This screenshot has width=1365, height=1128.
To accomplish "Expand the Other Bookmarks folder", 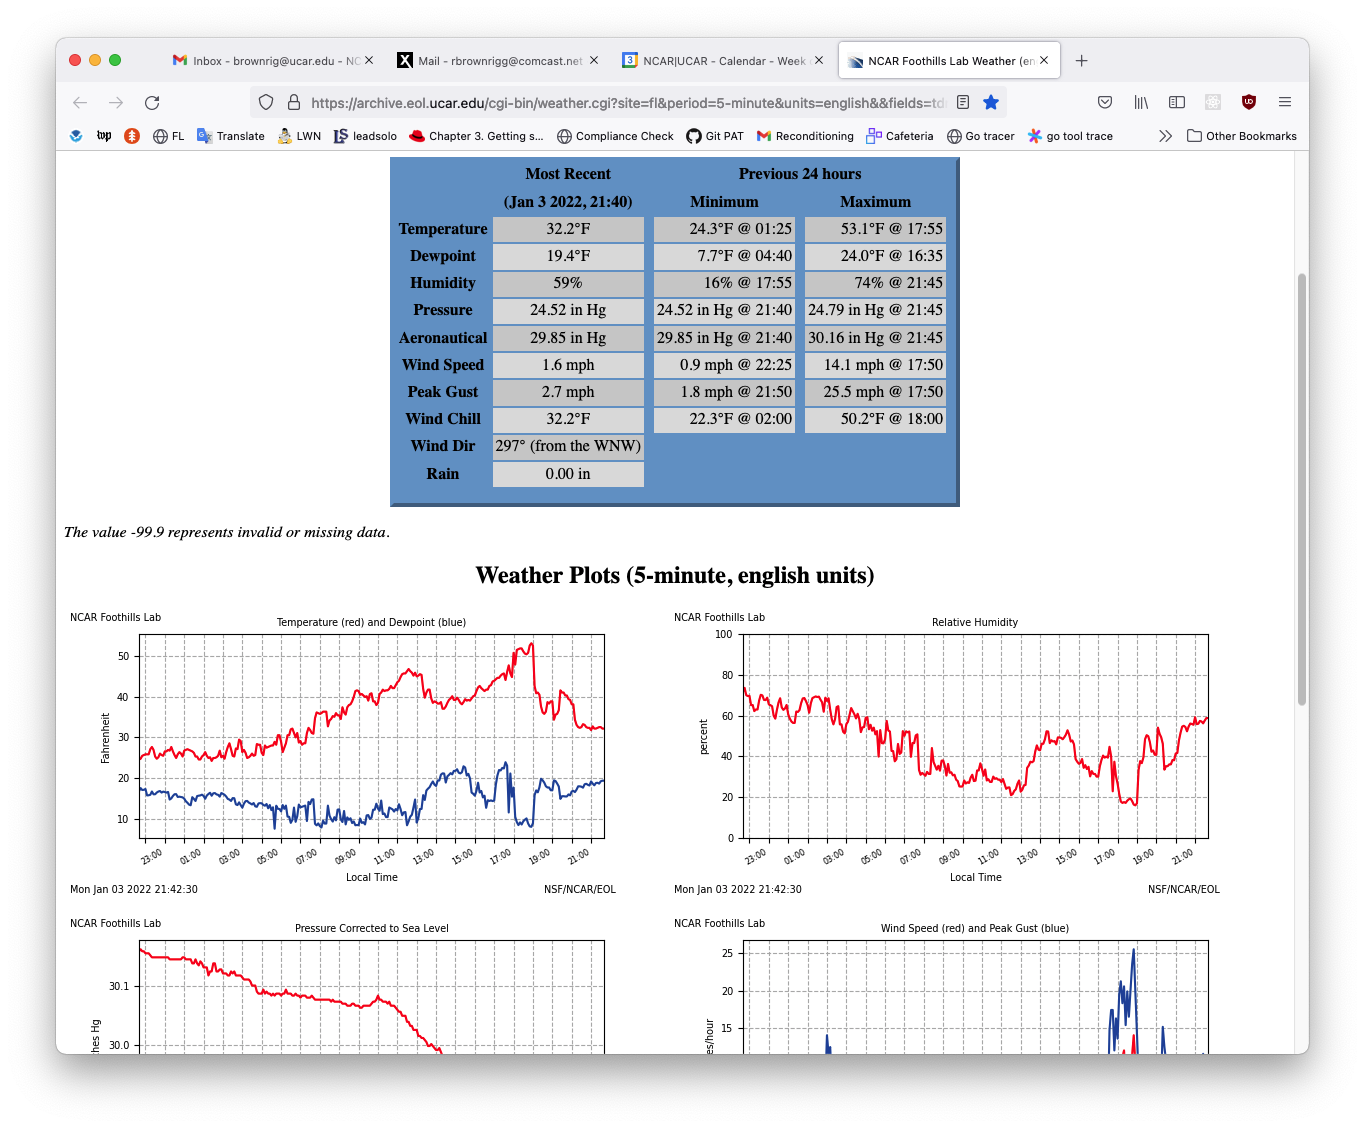I will (1241, 136).
